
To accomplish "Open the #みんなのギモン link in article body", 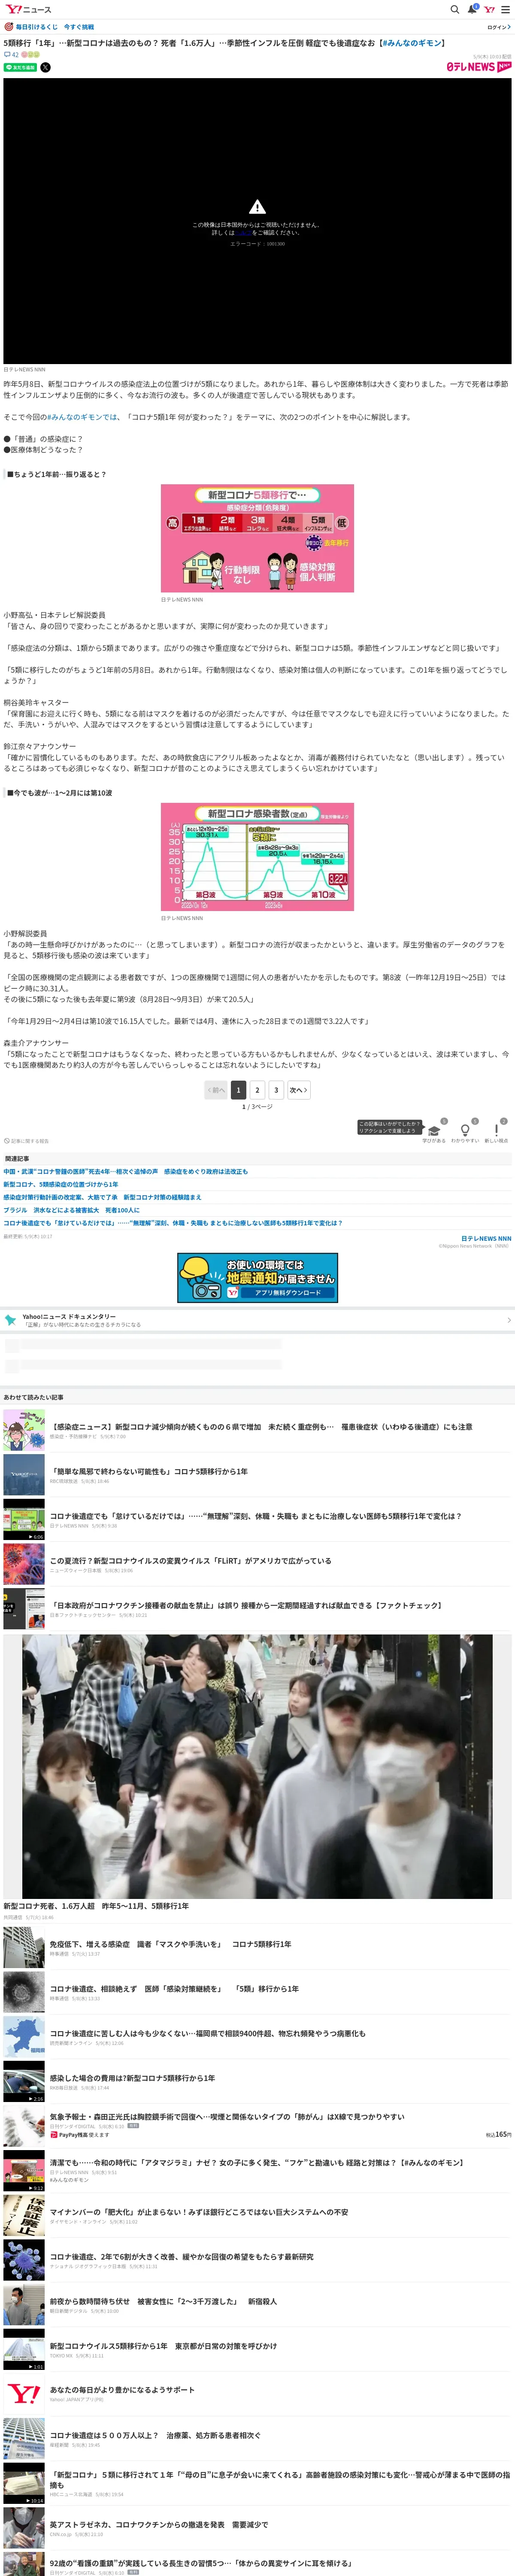I will tap(82, 417).
